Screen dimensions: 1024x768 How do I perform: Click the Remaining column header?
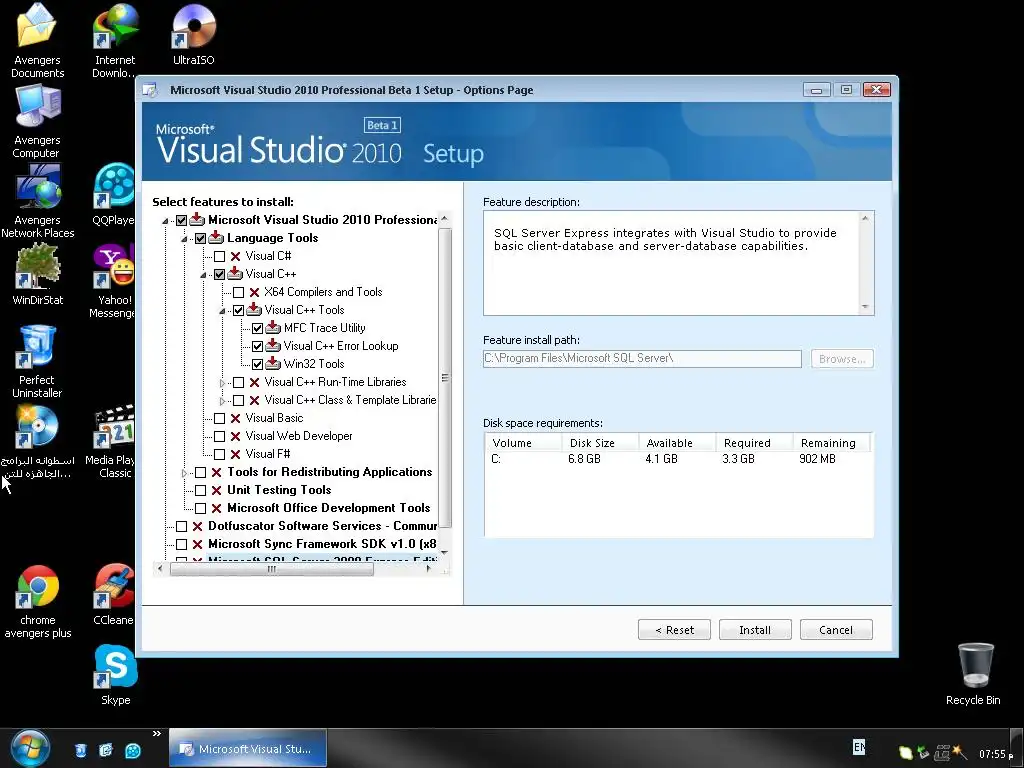click(x=832, y=443)
